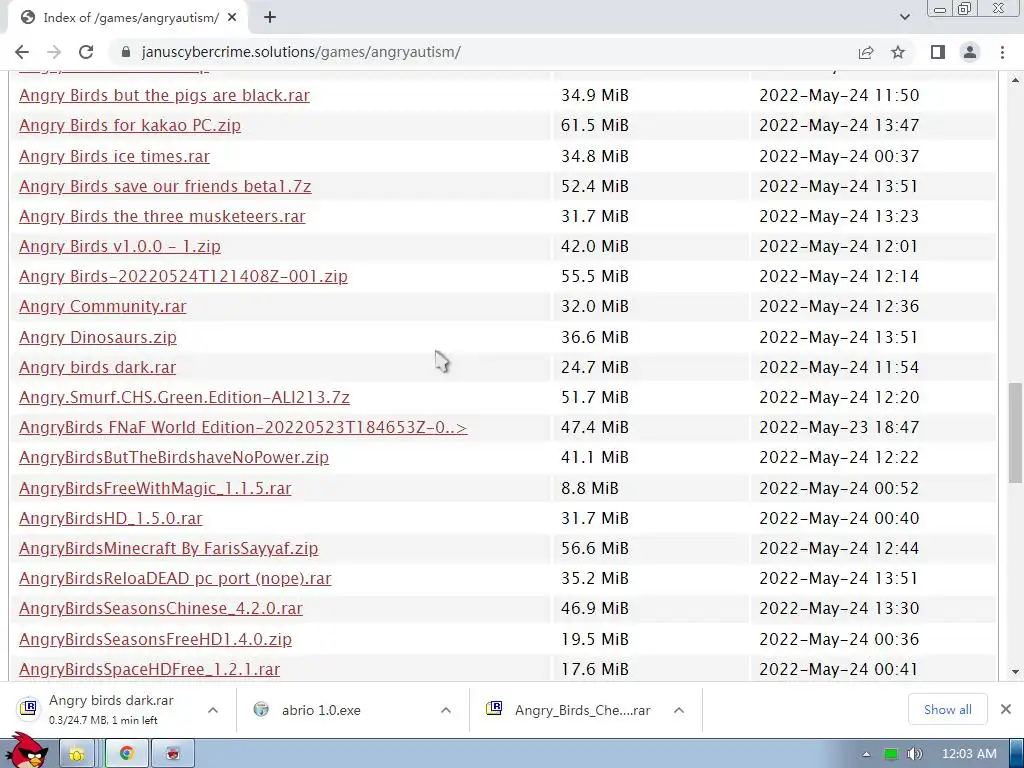
Task: Click the Angry birds dark.rar link
Action: 97,368
